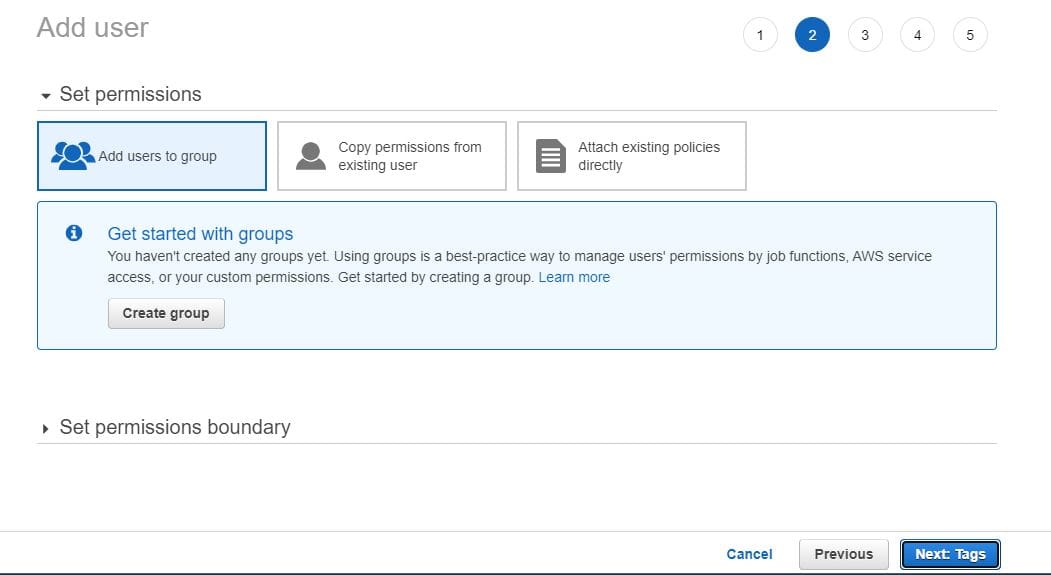Click the Create group button
Image resolution: width=1051 pixels, height=575 pixels.
click(166, 314)
